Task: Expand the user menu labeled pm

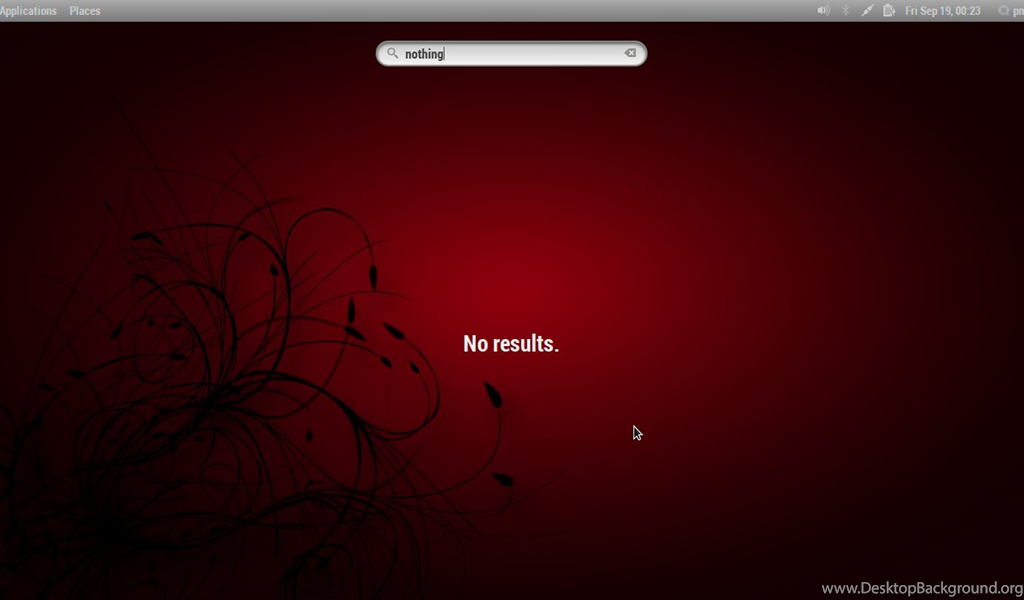Action: click(x=1017, y=11)
